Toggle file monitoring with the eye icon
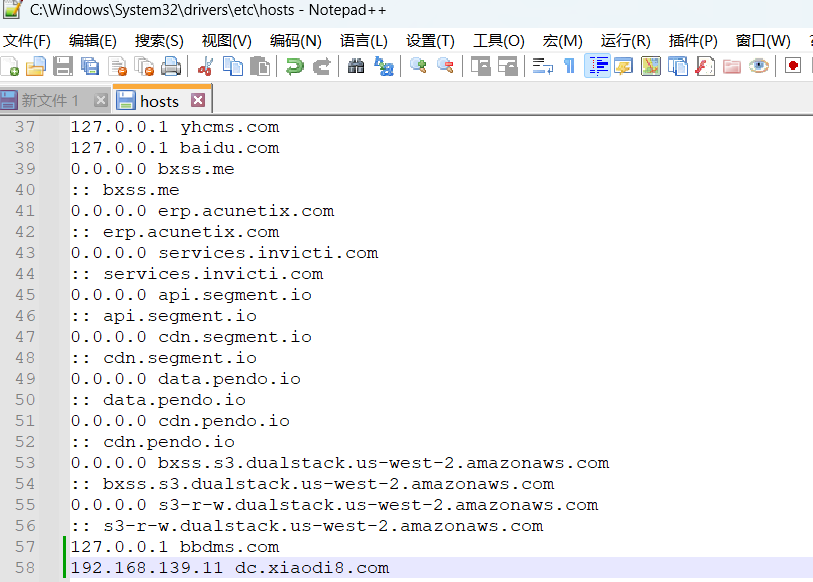This screenshot has width=813, height=582. point(759,66)
